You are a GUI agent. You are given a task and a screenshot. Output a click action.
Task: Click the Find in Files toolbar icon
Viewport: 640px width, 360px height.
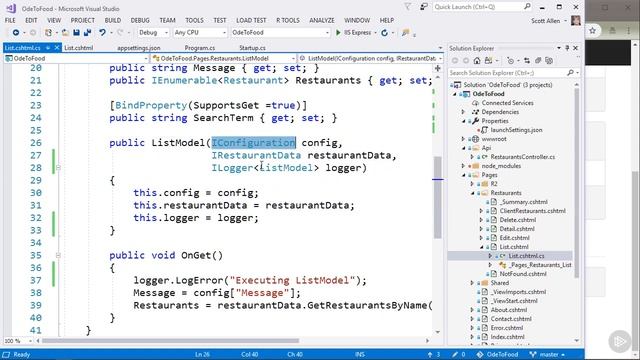(405, 33)
